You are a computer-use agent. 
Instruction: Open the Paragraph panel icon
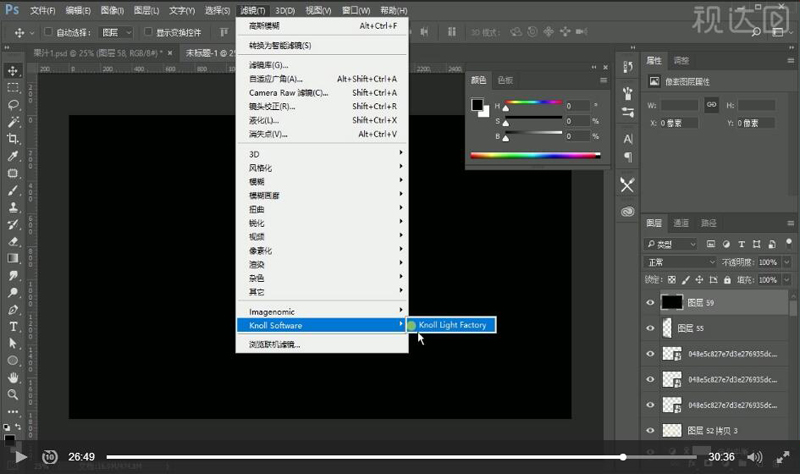click(x=628, y=157)
